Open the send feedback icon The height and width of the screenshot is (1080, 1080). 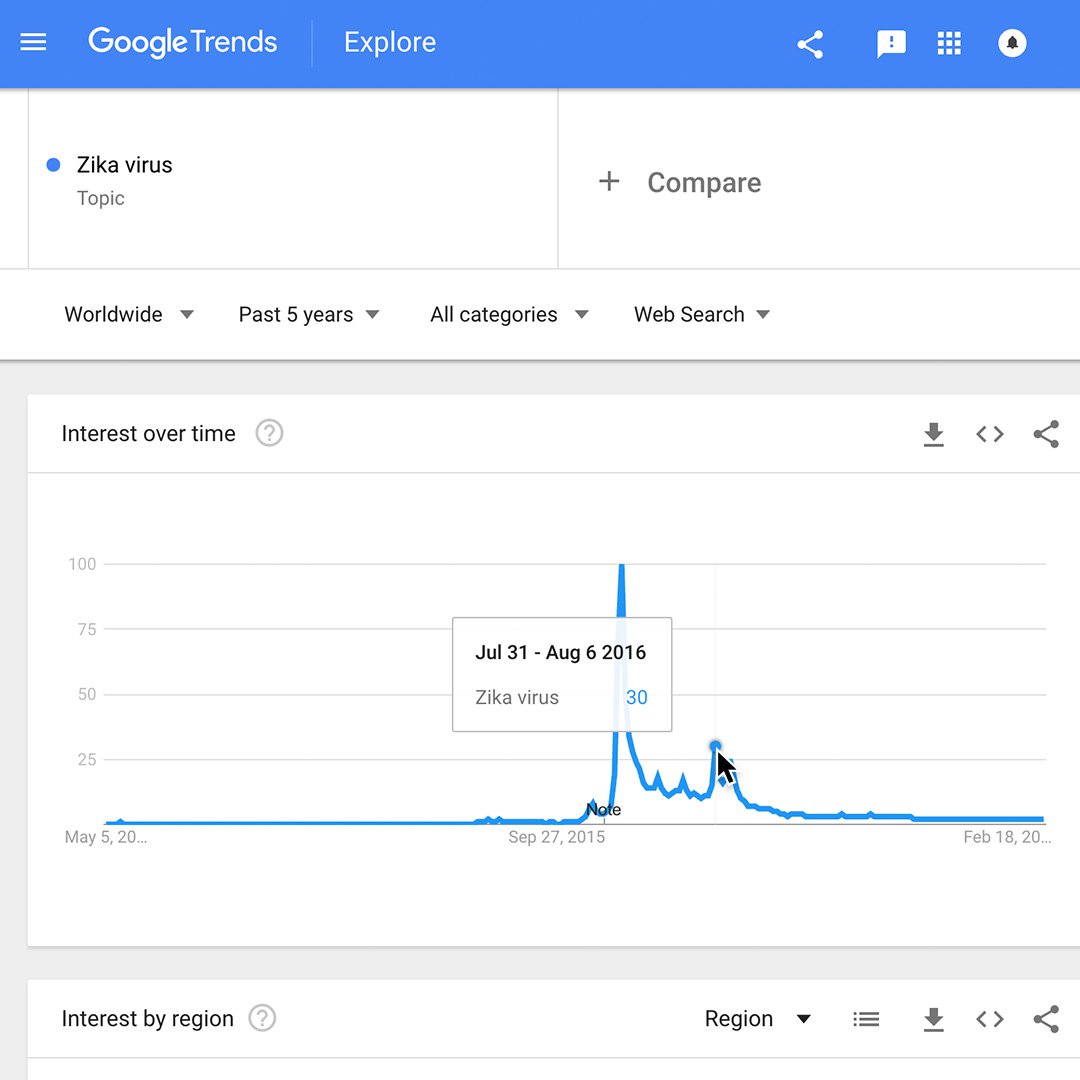coord(890,43)
